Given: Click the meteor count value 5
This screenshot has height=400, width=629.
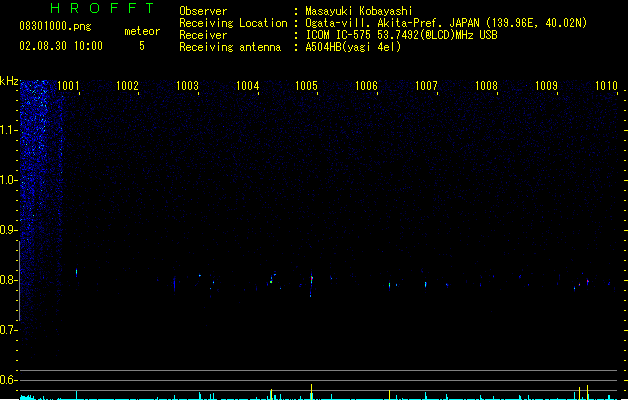Looking at the screenshot, I should pyautogui.click(x=142, y=46).
